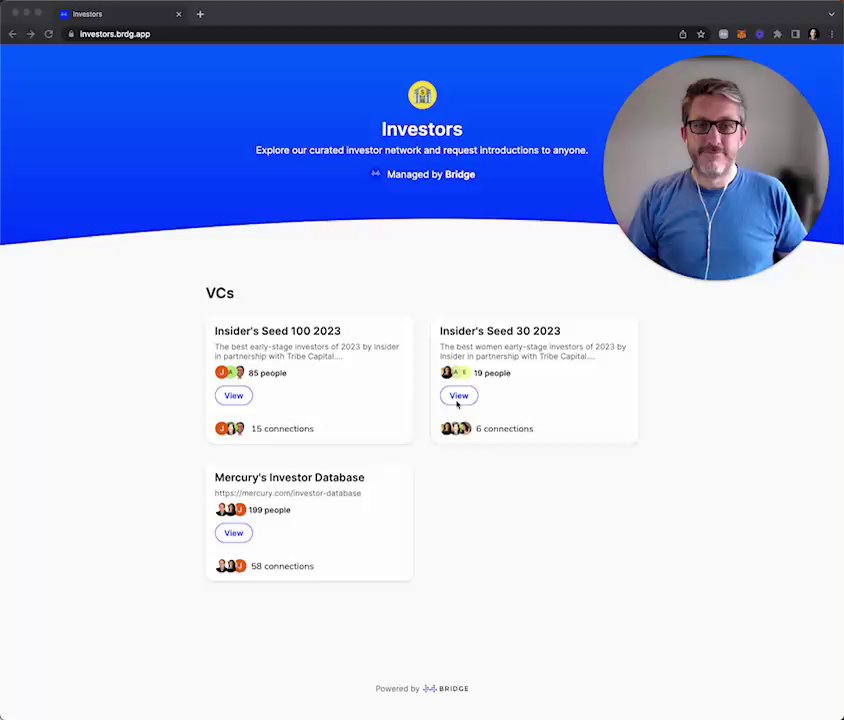Click the yellow Investors bank logo

point(422,95)
